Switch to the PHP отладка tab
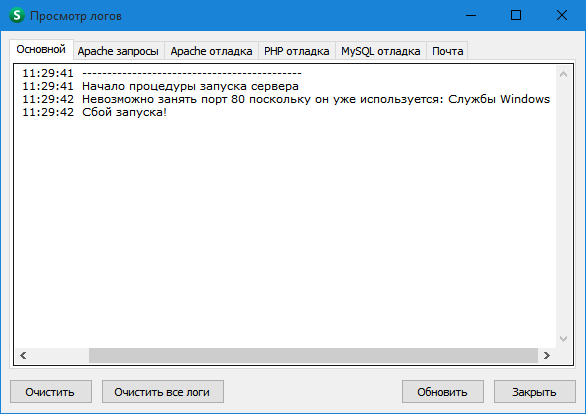This screenshot has width=586, height=414. (x=297, y=51)
